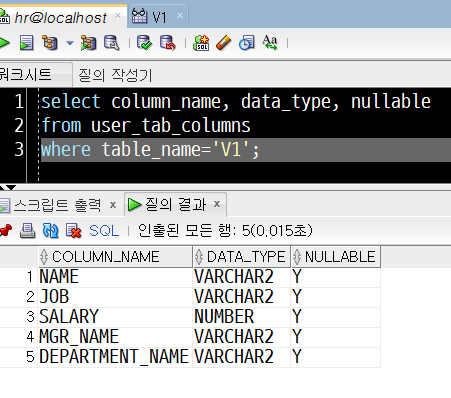
Task: Click the Run Script icon
Action: click(27, 43)
